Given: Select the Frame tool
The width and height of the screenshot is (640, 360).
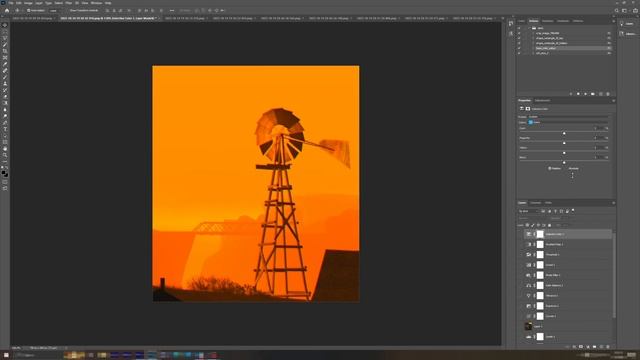Looking at the screenshot, I should 5,58.
